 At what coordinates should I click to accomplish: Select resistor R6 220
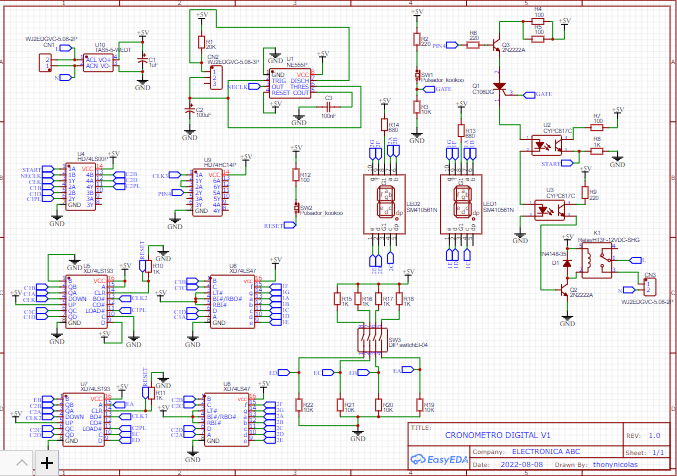point(473,44)
